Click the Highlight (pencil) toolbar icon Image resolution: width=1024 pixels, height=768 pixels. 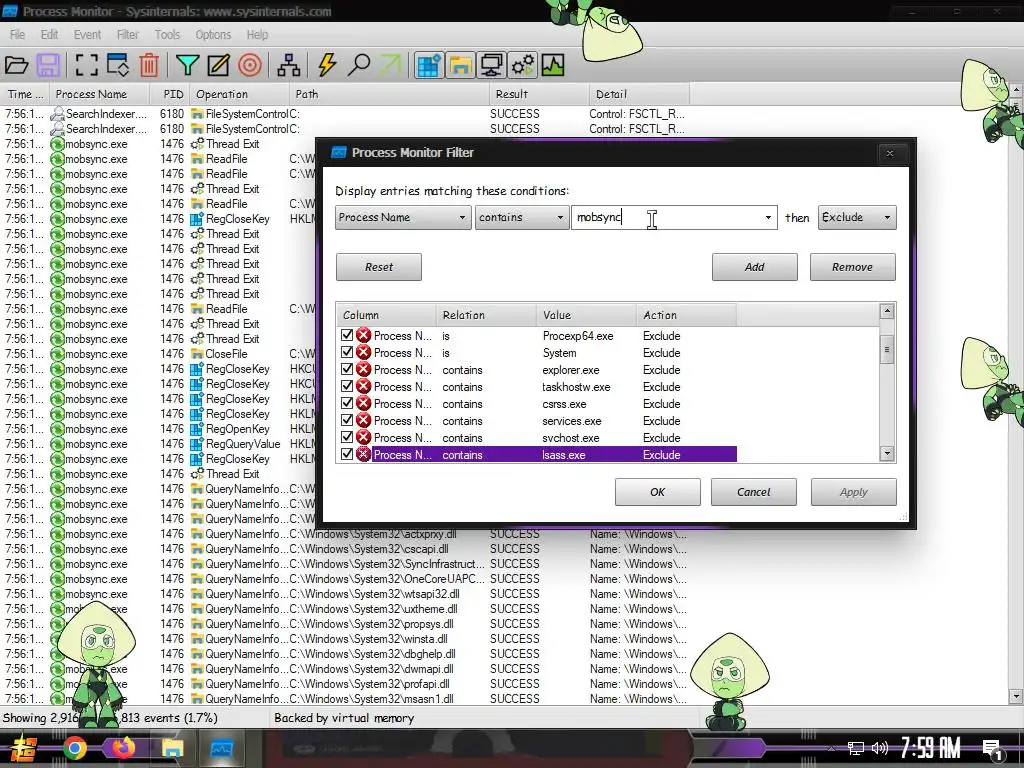tap(218, 65)
